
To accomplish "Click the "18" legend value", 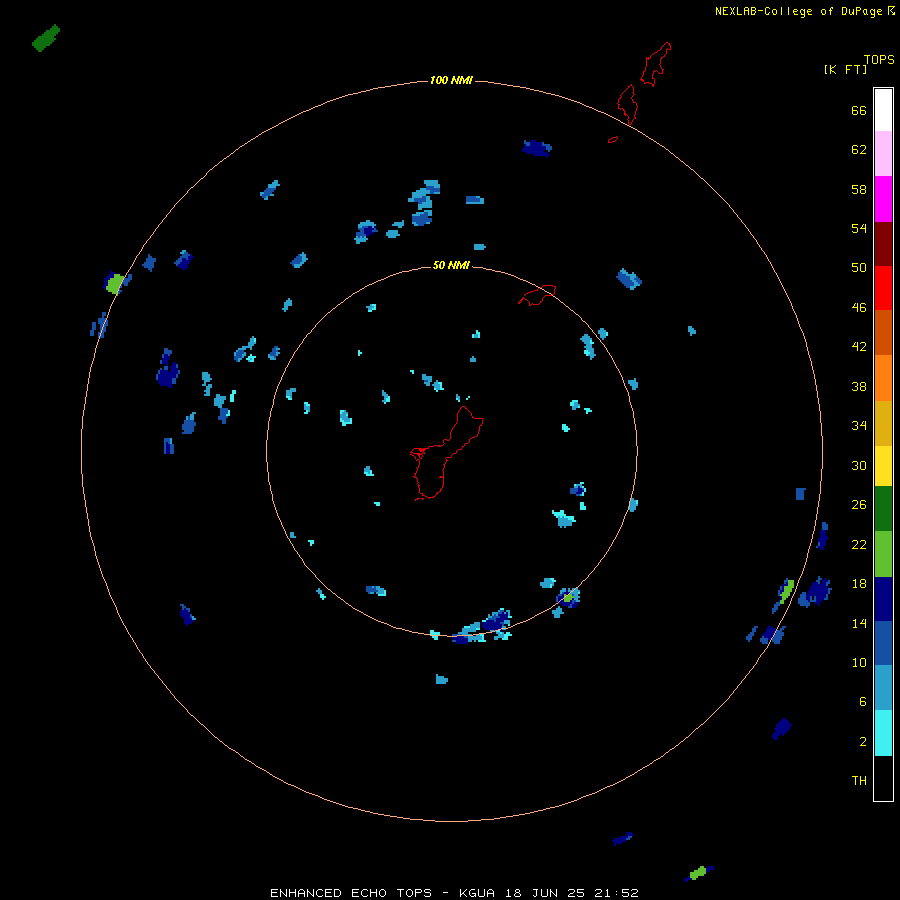I will point(859,584).
